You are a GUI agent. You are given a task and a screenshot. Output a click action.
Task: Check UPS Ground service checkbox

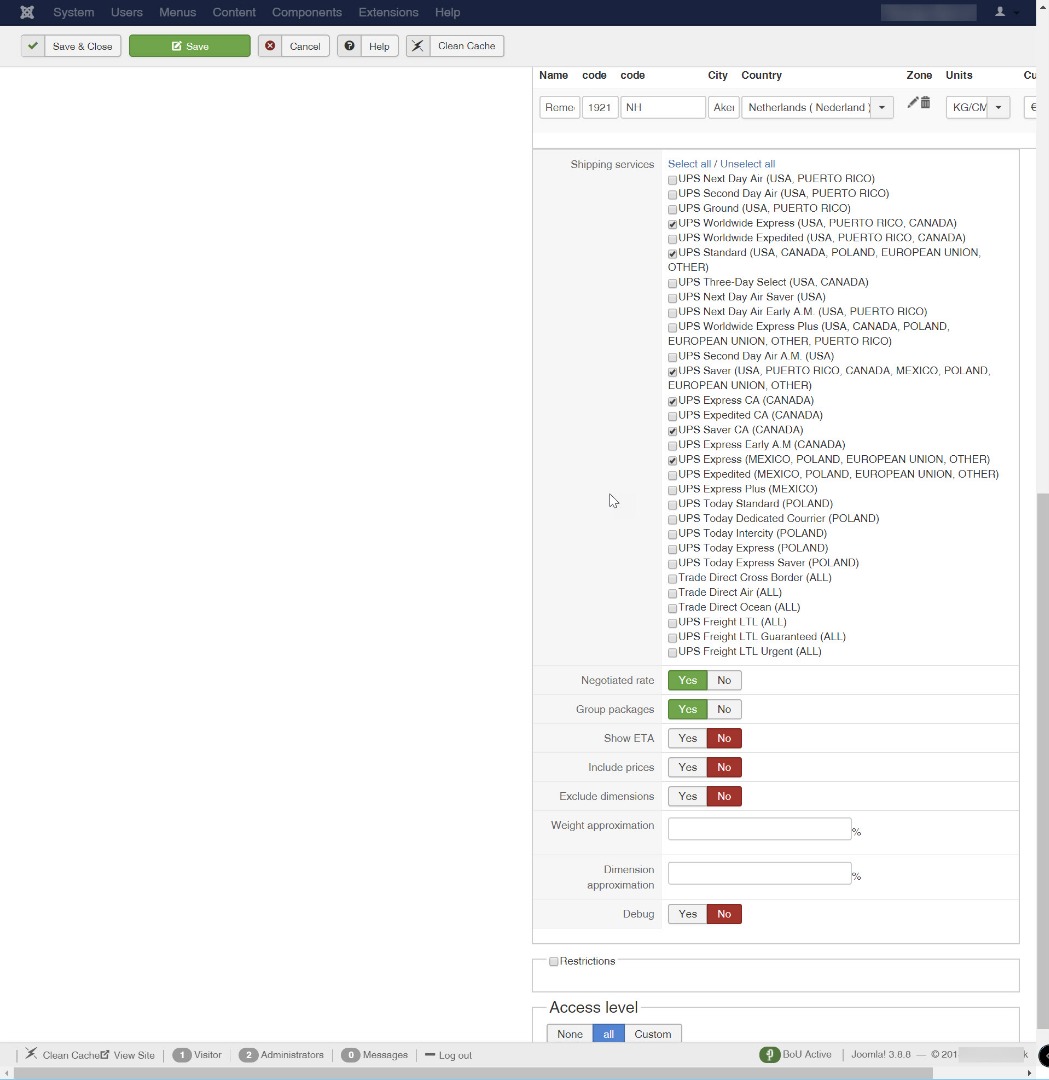point(672,209)
